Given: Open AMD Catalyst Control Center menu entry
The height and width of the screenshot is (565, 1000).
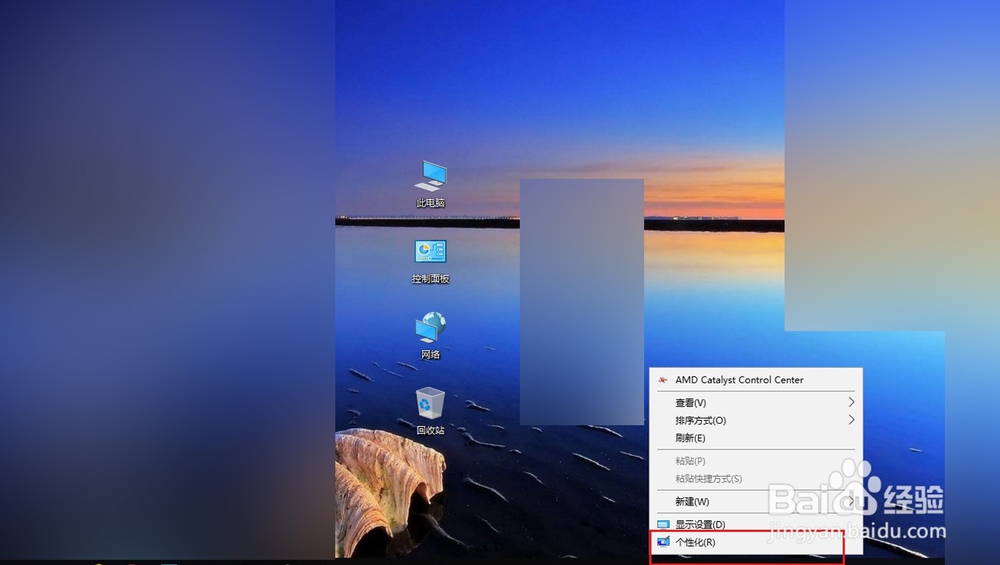Looking at the screenshot, I should click(x=756, y=379).
